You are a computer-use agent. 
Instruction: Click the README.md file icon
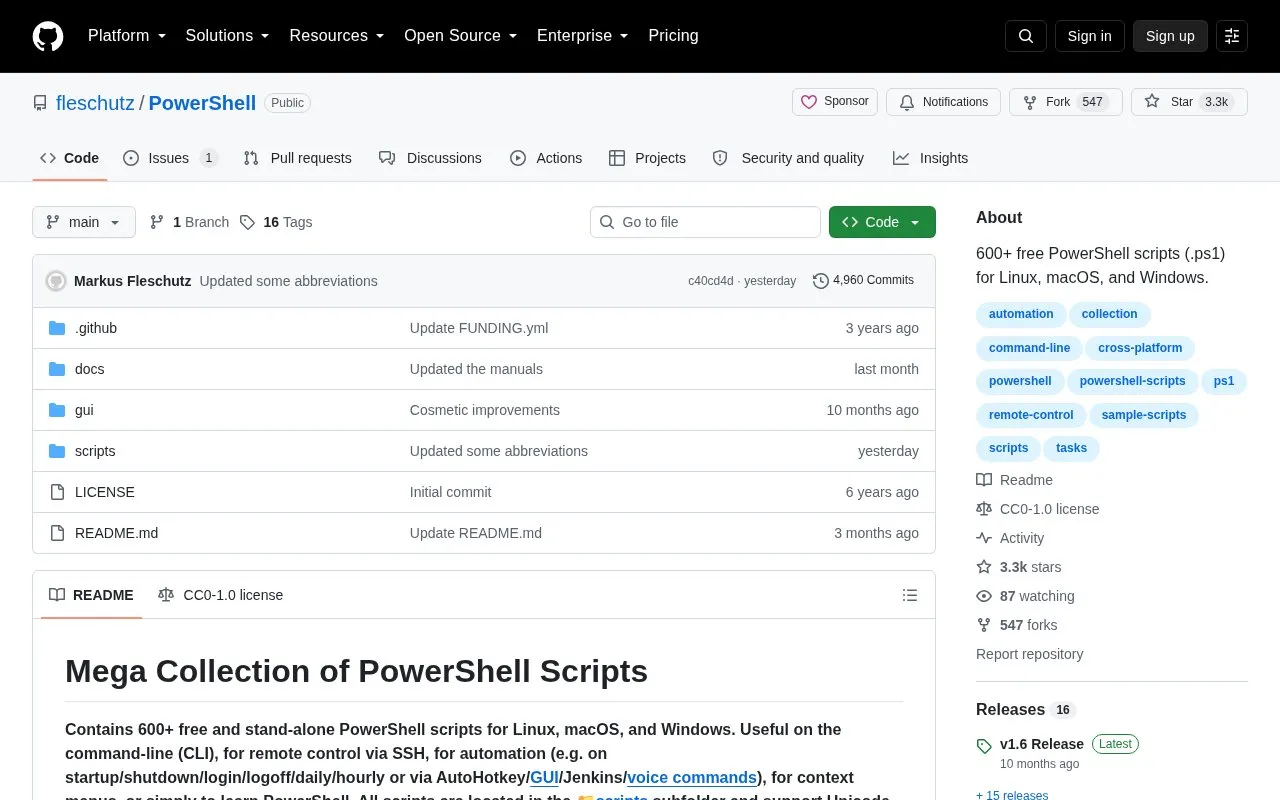[x=57, y=533]
